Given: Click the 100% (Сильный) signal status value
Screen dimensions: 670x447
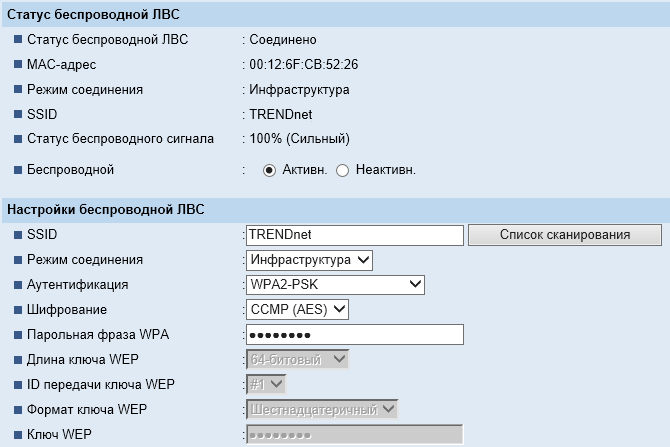Looking at the screenshot, I should pos(300,138).
